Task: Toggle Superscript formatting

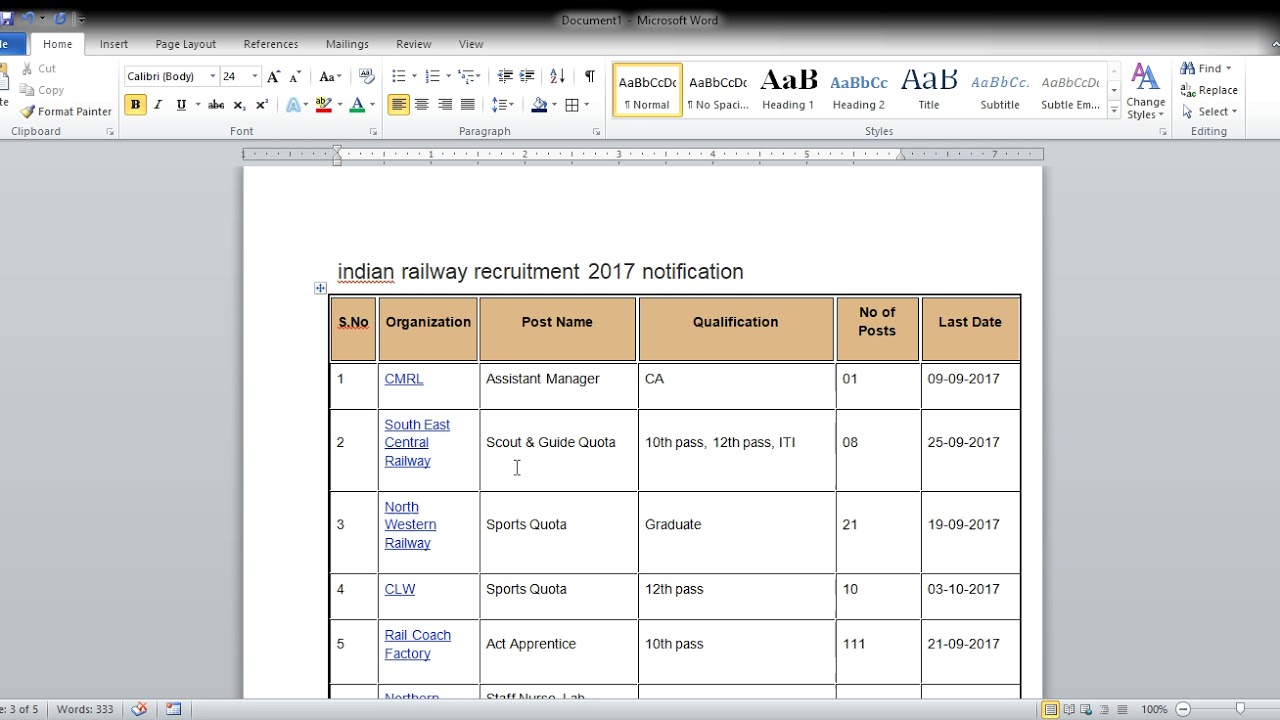Action: pos(262,105)
